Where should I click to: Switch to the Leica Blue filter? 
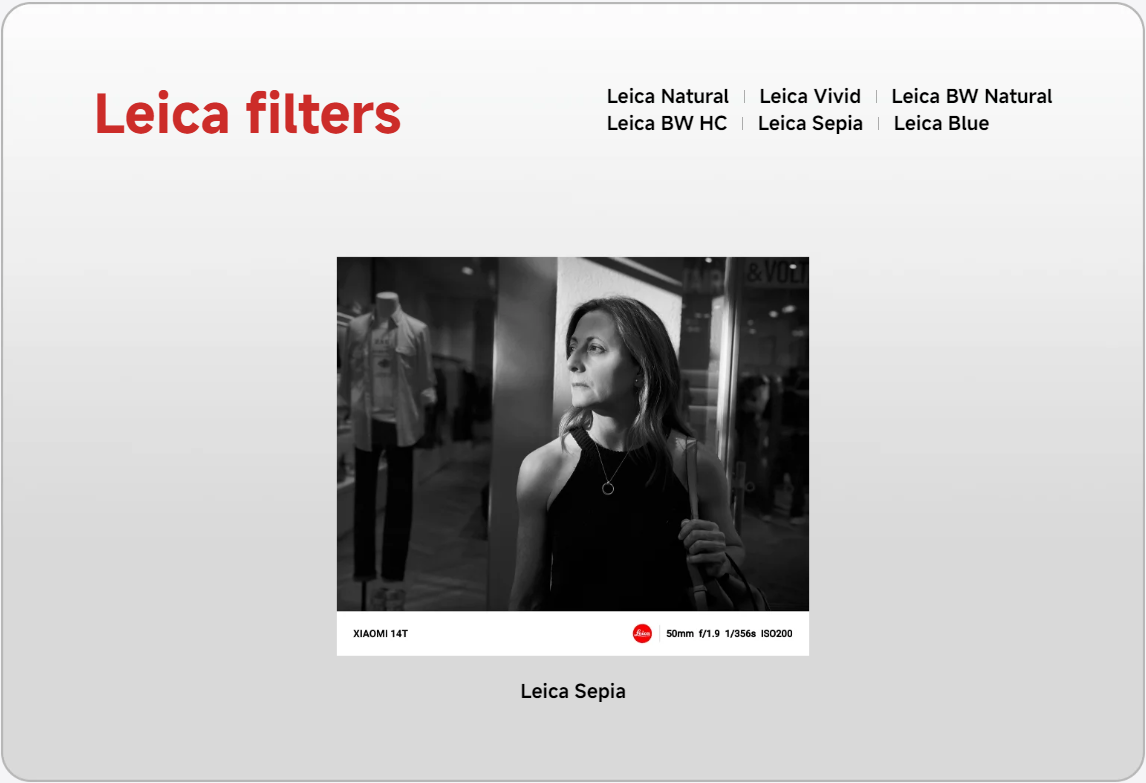point(941,124)
